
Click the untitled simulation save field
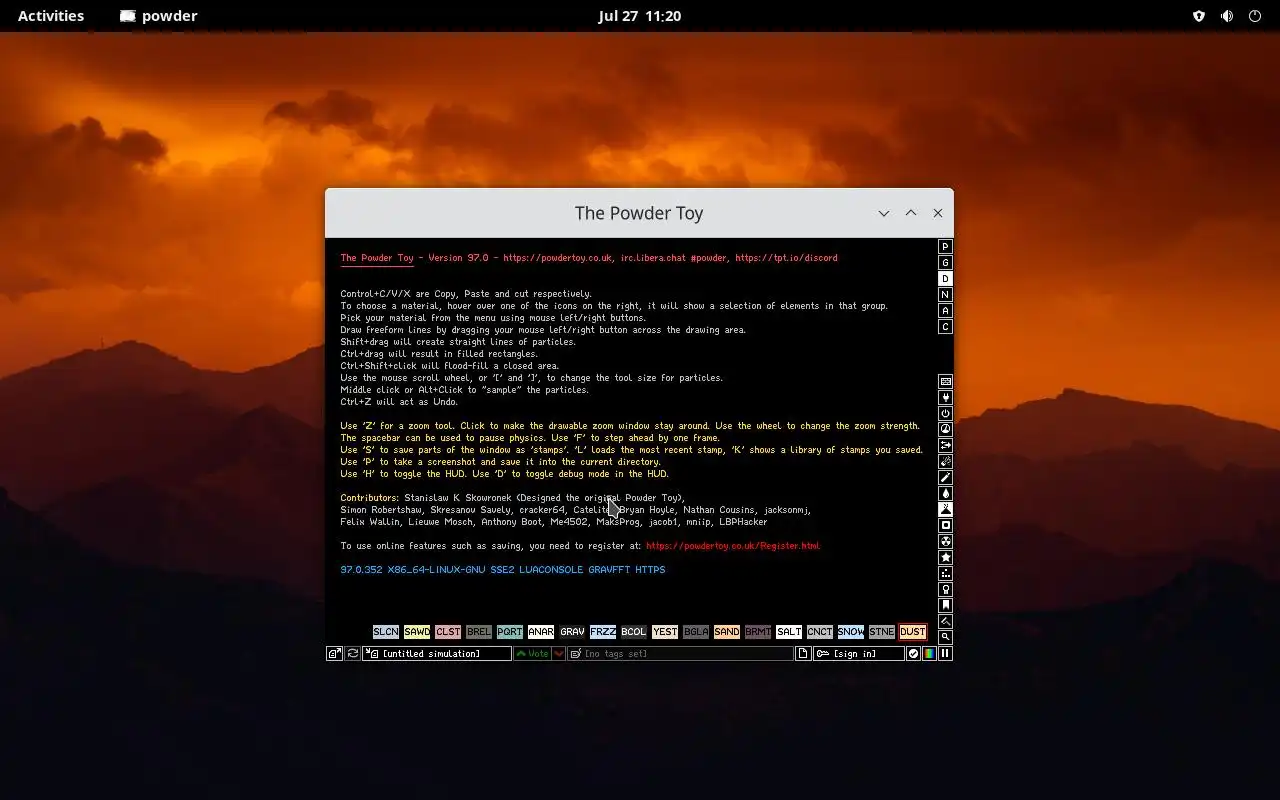[x=437, y=653]
